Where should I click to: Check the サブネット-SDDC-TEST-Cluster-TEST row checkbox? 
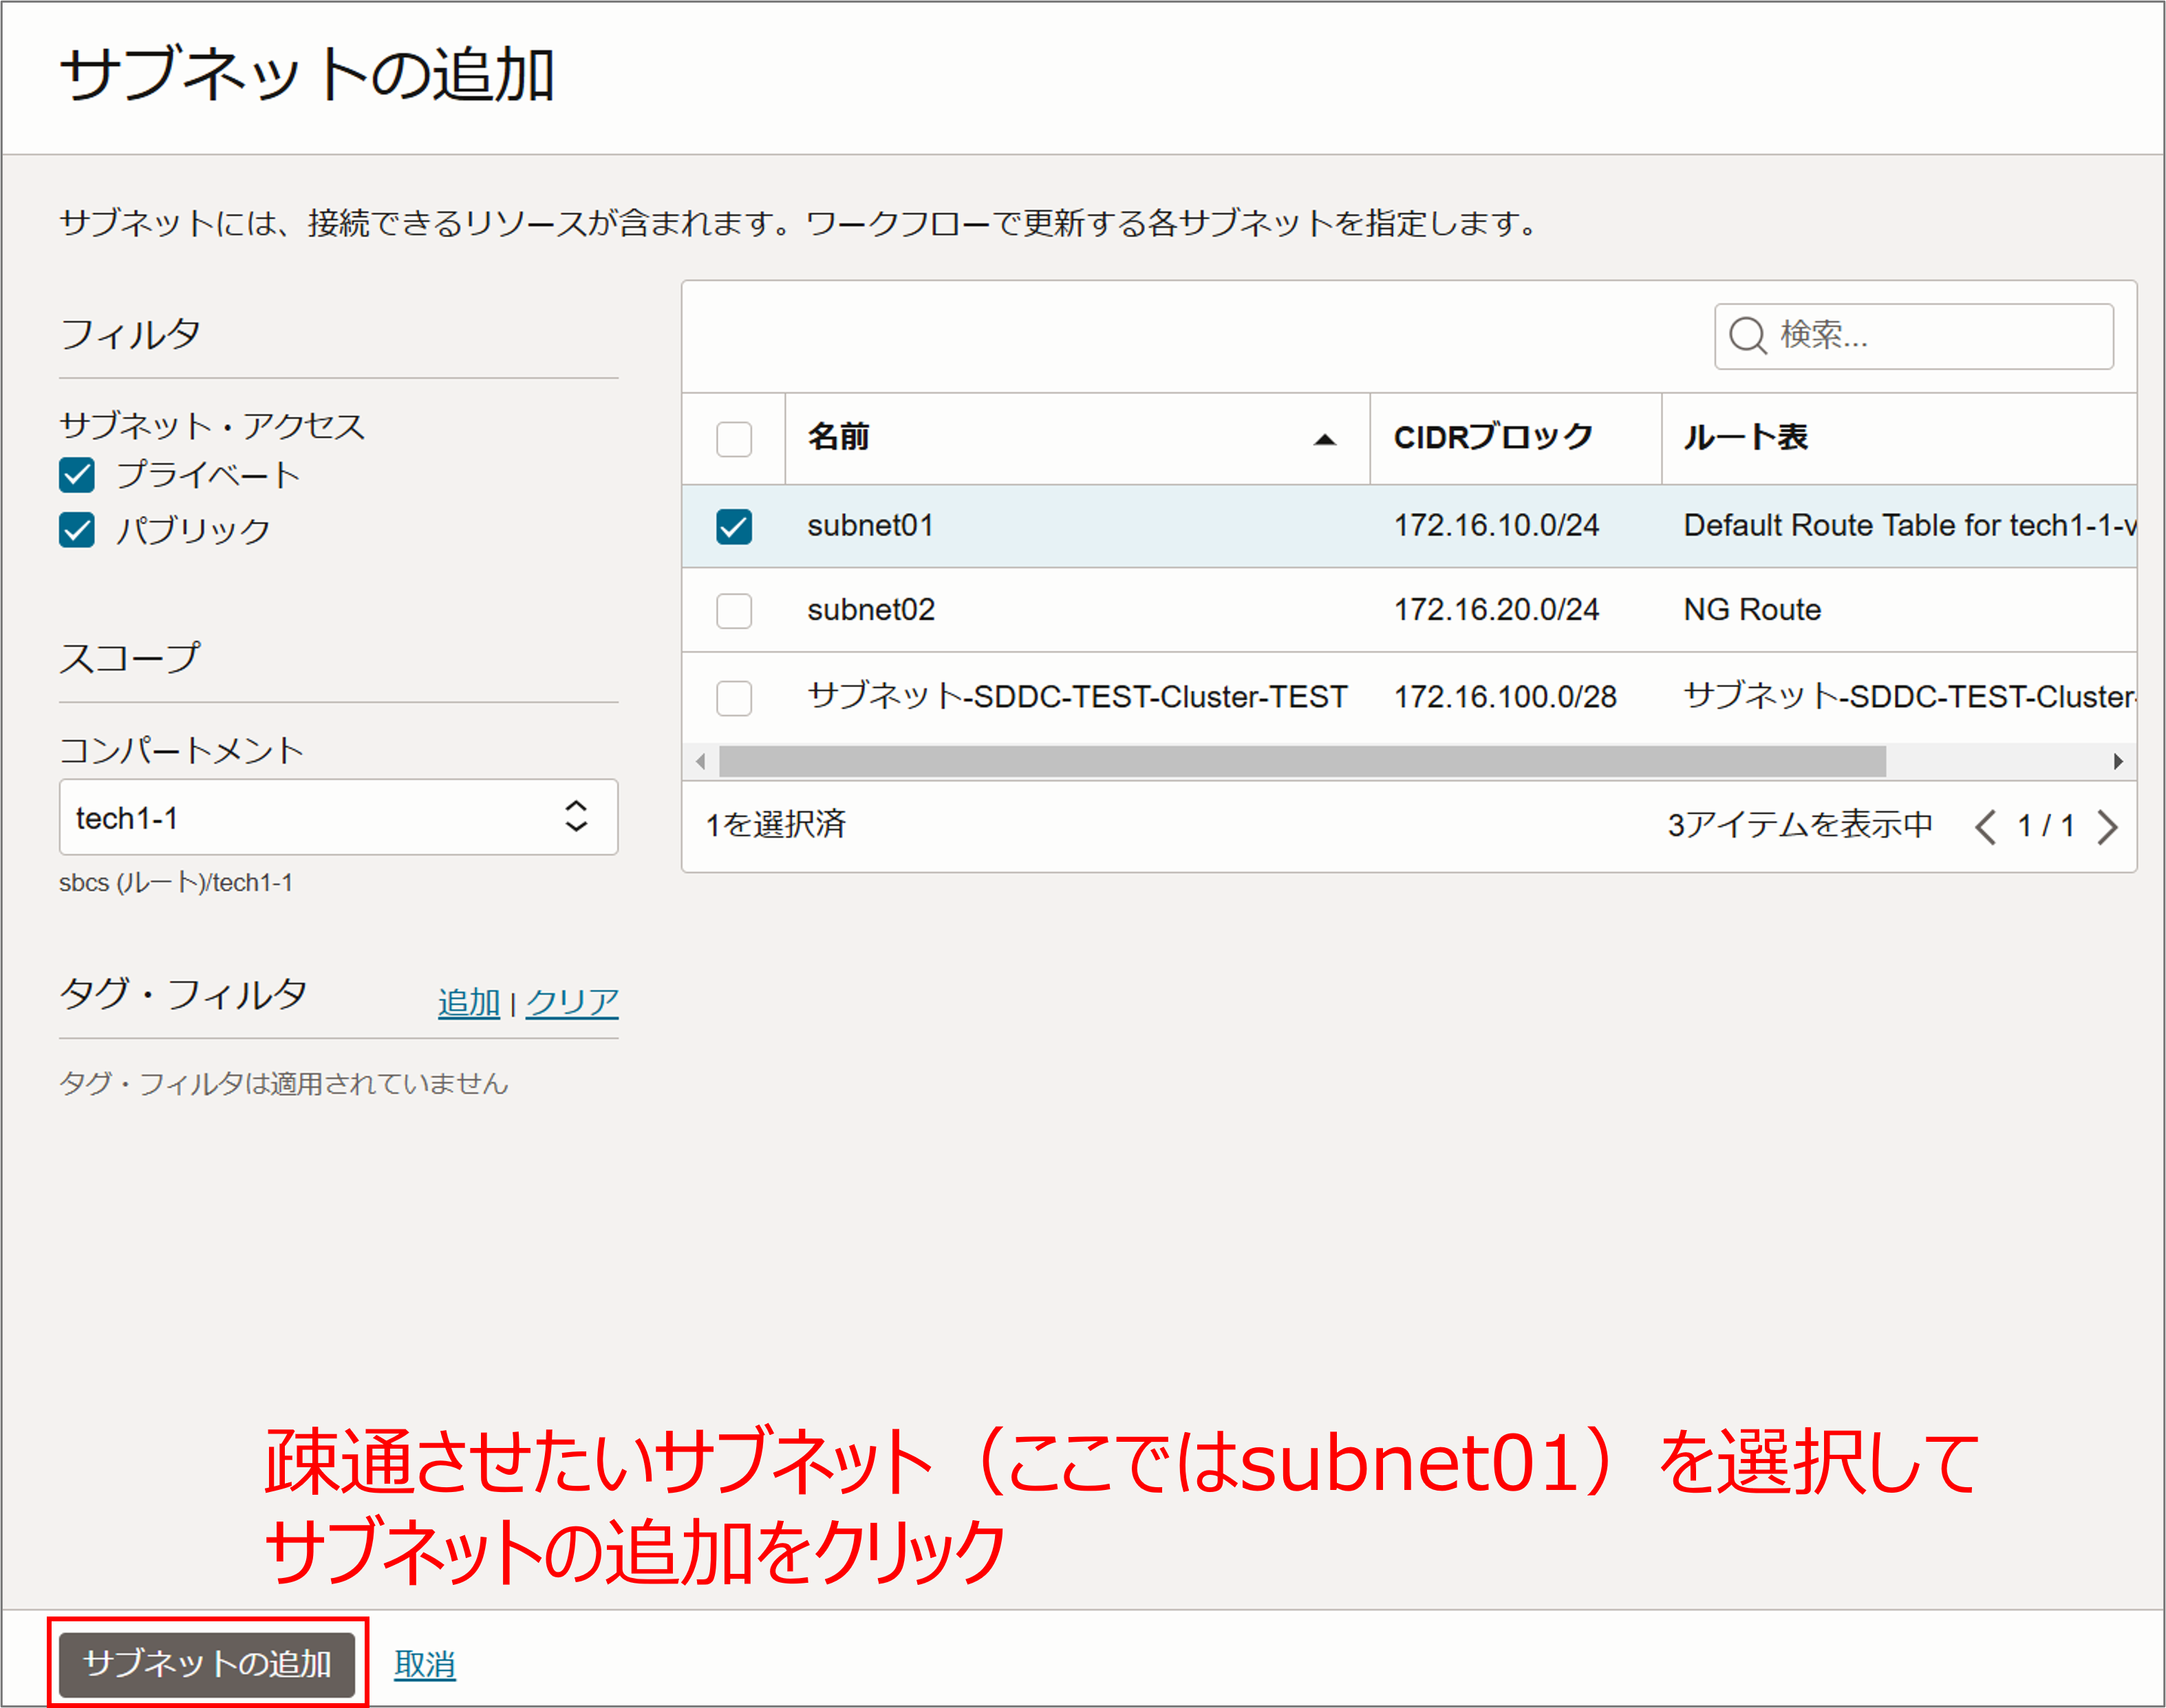(x=734, y=698)
